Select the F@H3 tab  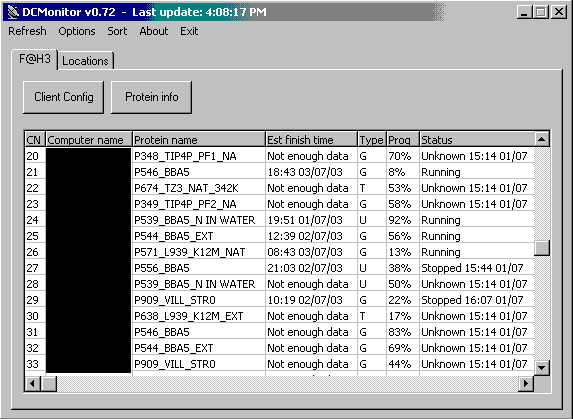click(35, 58)
